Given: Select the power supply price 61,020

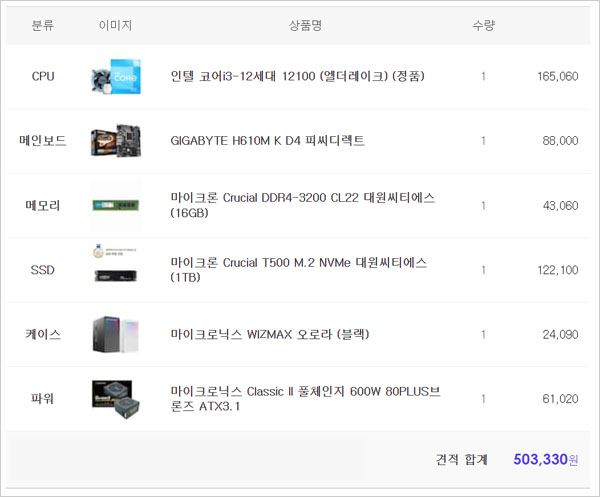Looking at the screenshot, I should [560, 399].
